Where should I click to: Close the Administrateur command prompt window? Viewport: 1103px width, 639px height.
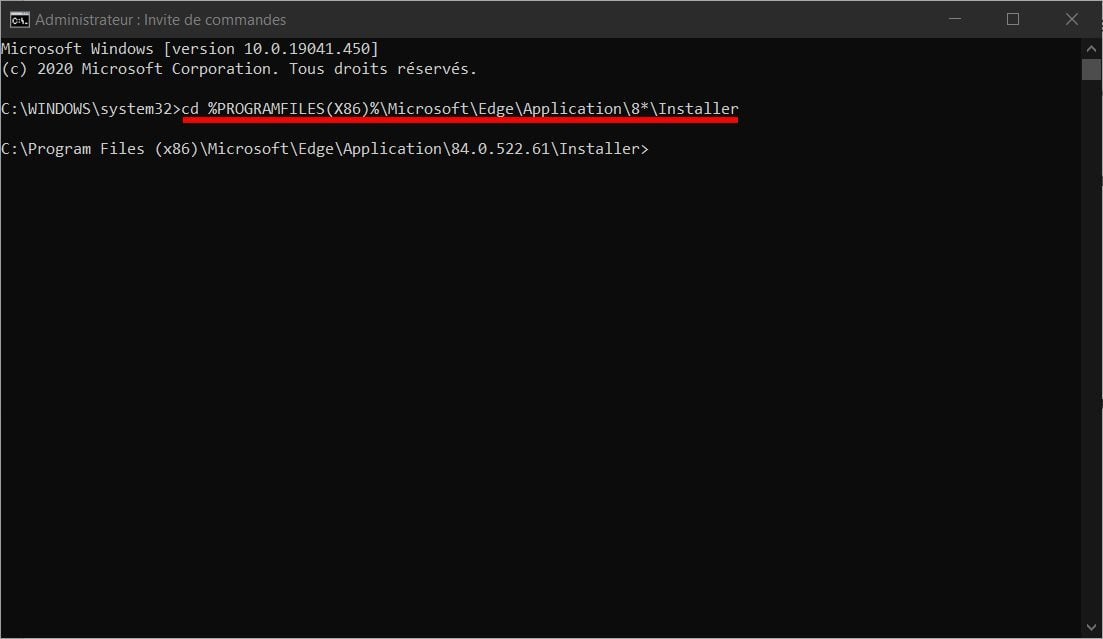pyautogui.click(x=1071, y=19)
